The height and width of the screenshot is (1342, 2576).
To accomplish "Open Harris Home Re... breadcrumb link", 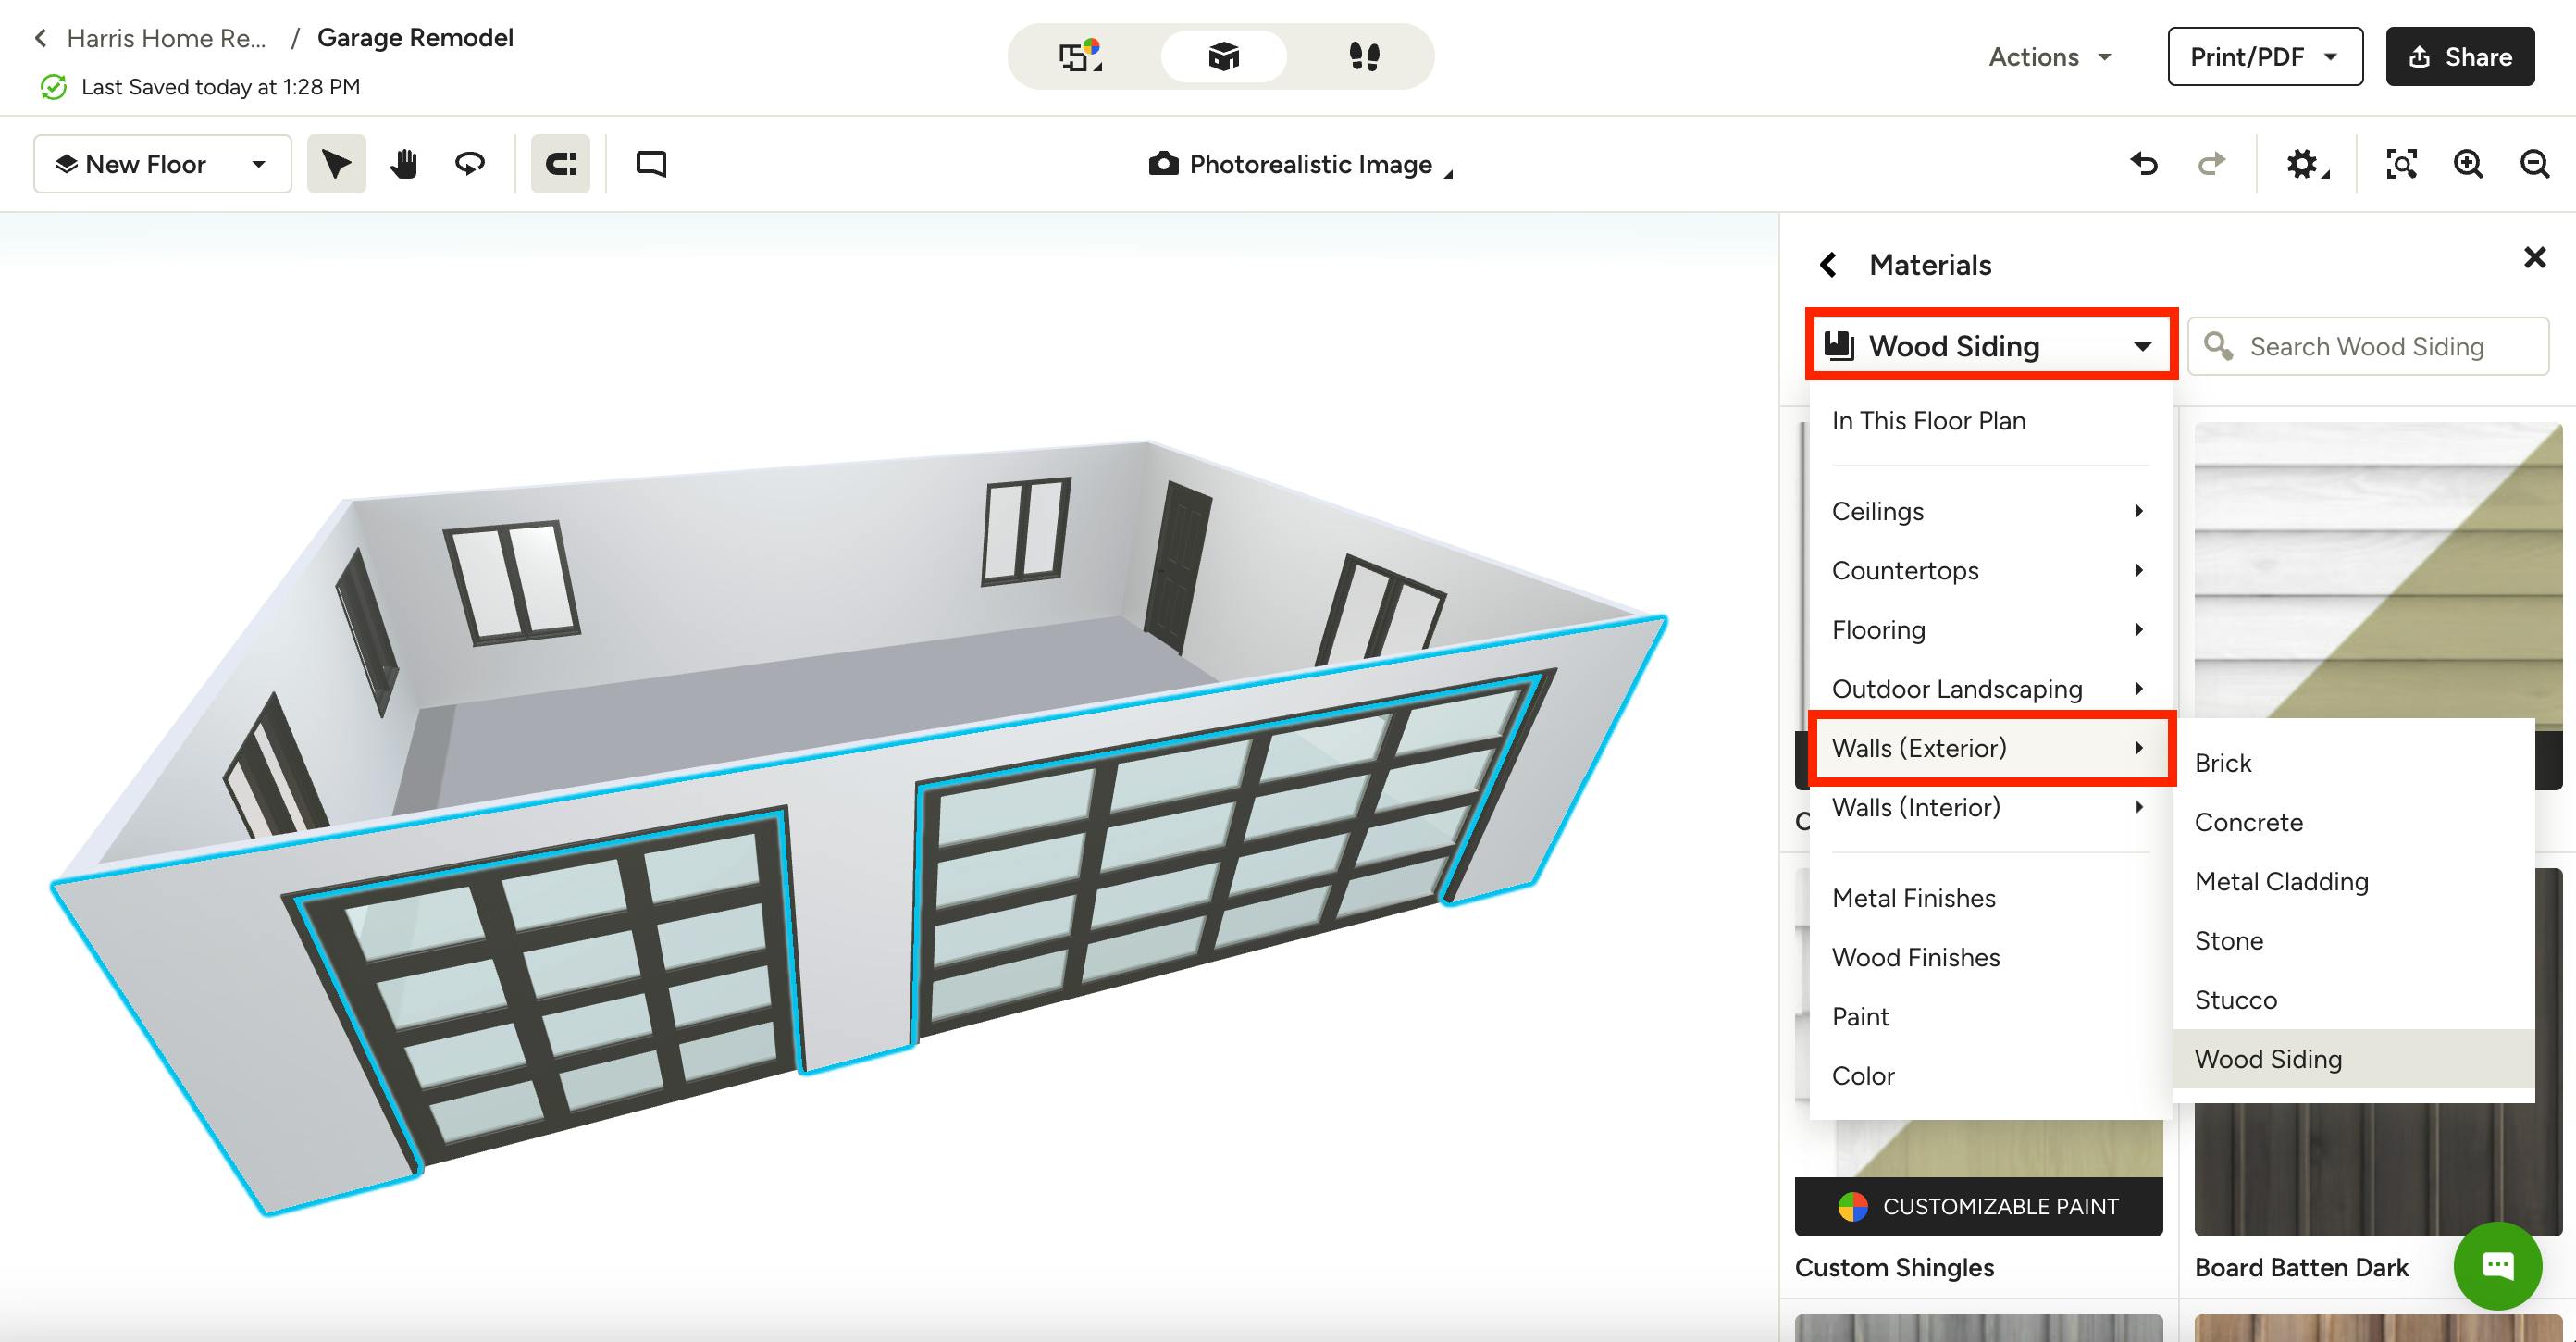I will pyautogui.click(x=166, y=38).
